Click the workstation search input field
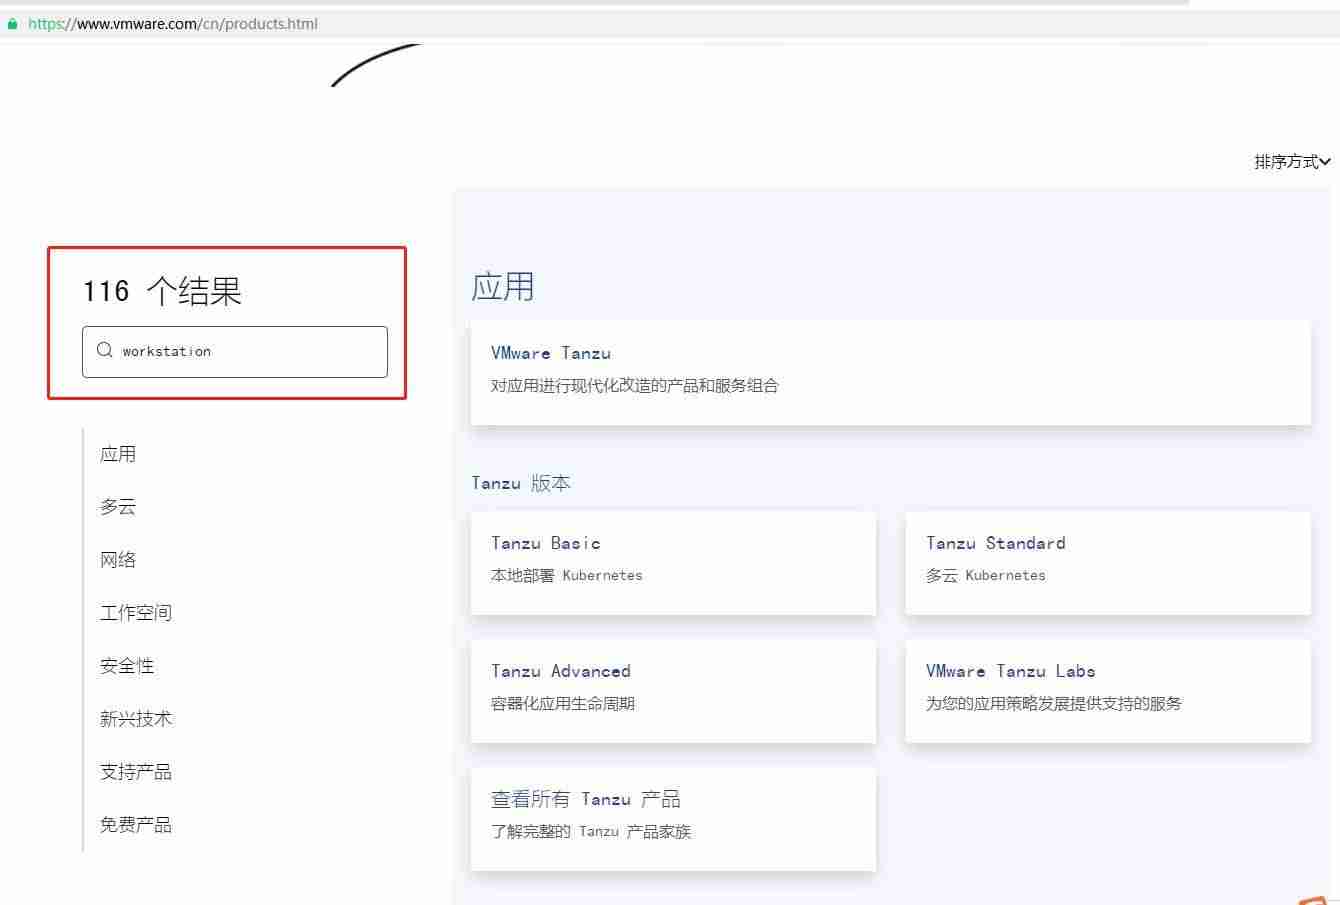Viewport: 1340px width, 905px height. [235, 352]
